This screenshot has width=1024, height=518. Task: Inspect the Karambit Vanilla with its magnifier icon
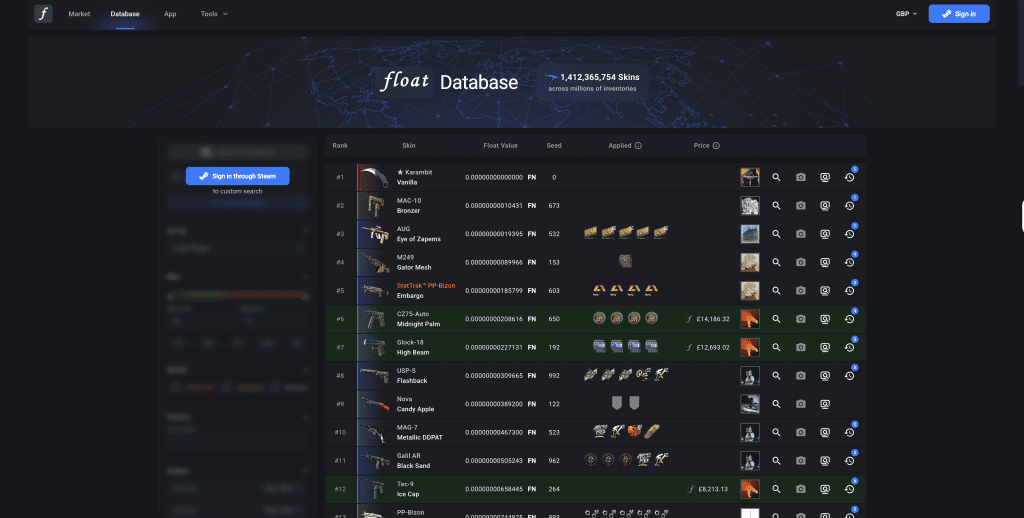[776, 177]
